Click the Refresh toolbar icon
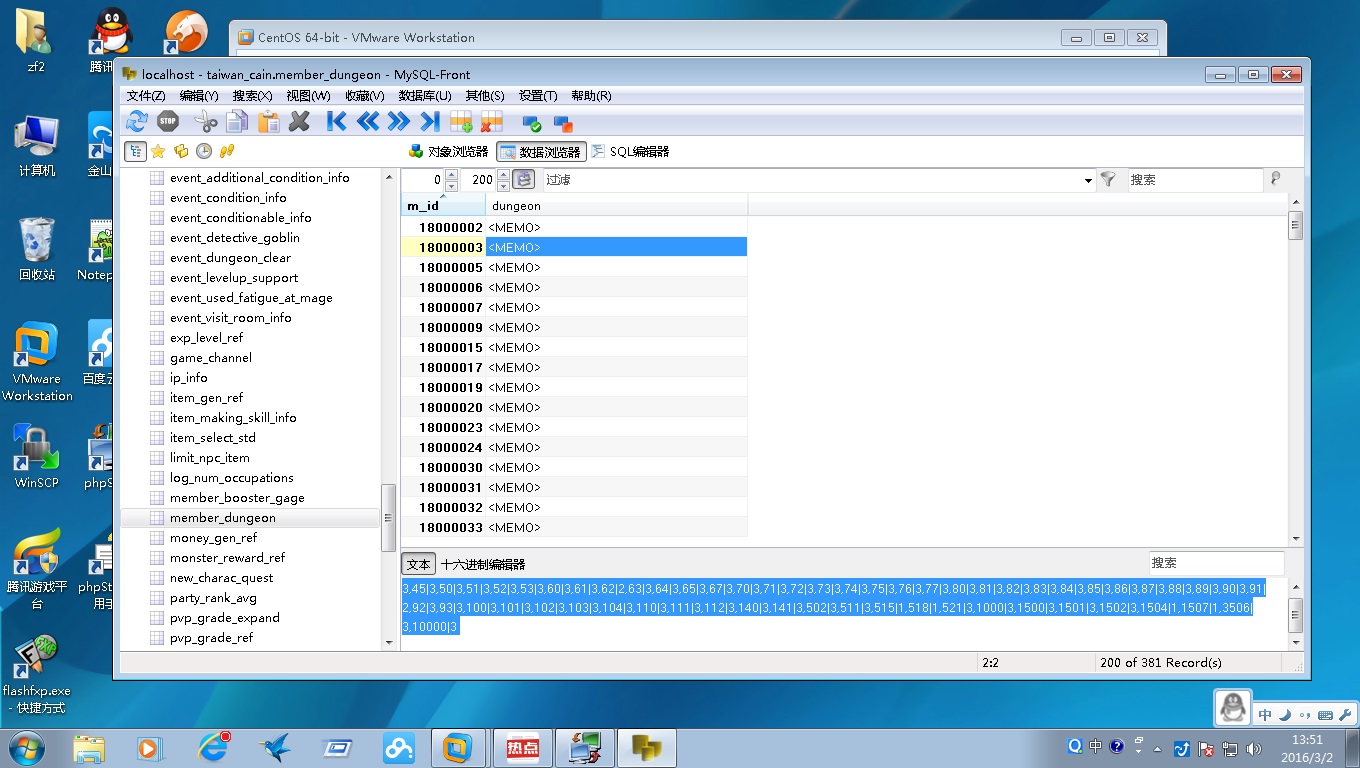This screenshot has height=768, width=1360. point(137,122)
